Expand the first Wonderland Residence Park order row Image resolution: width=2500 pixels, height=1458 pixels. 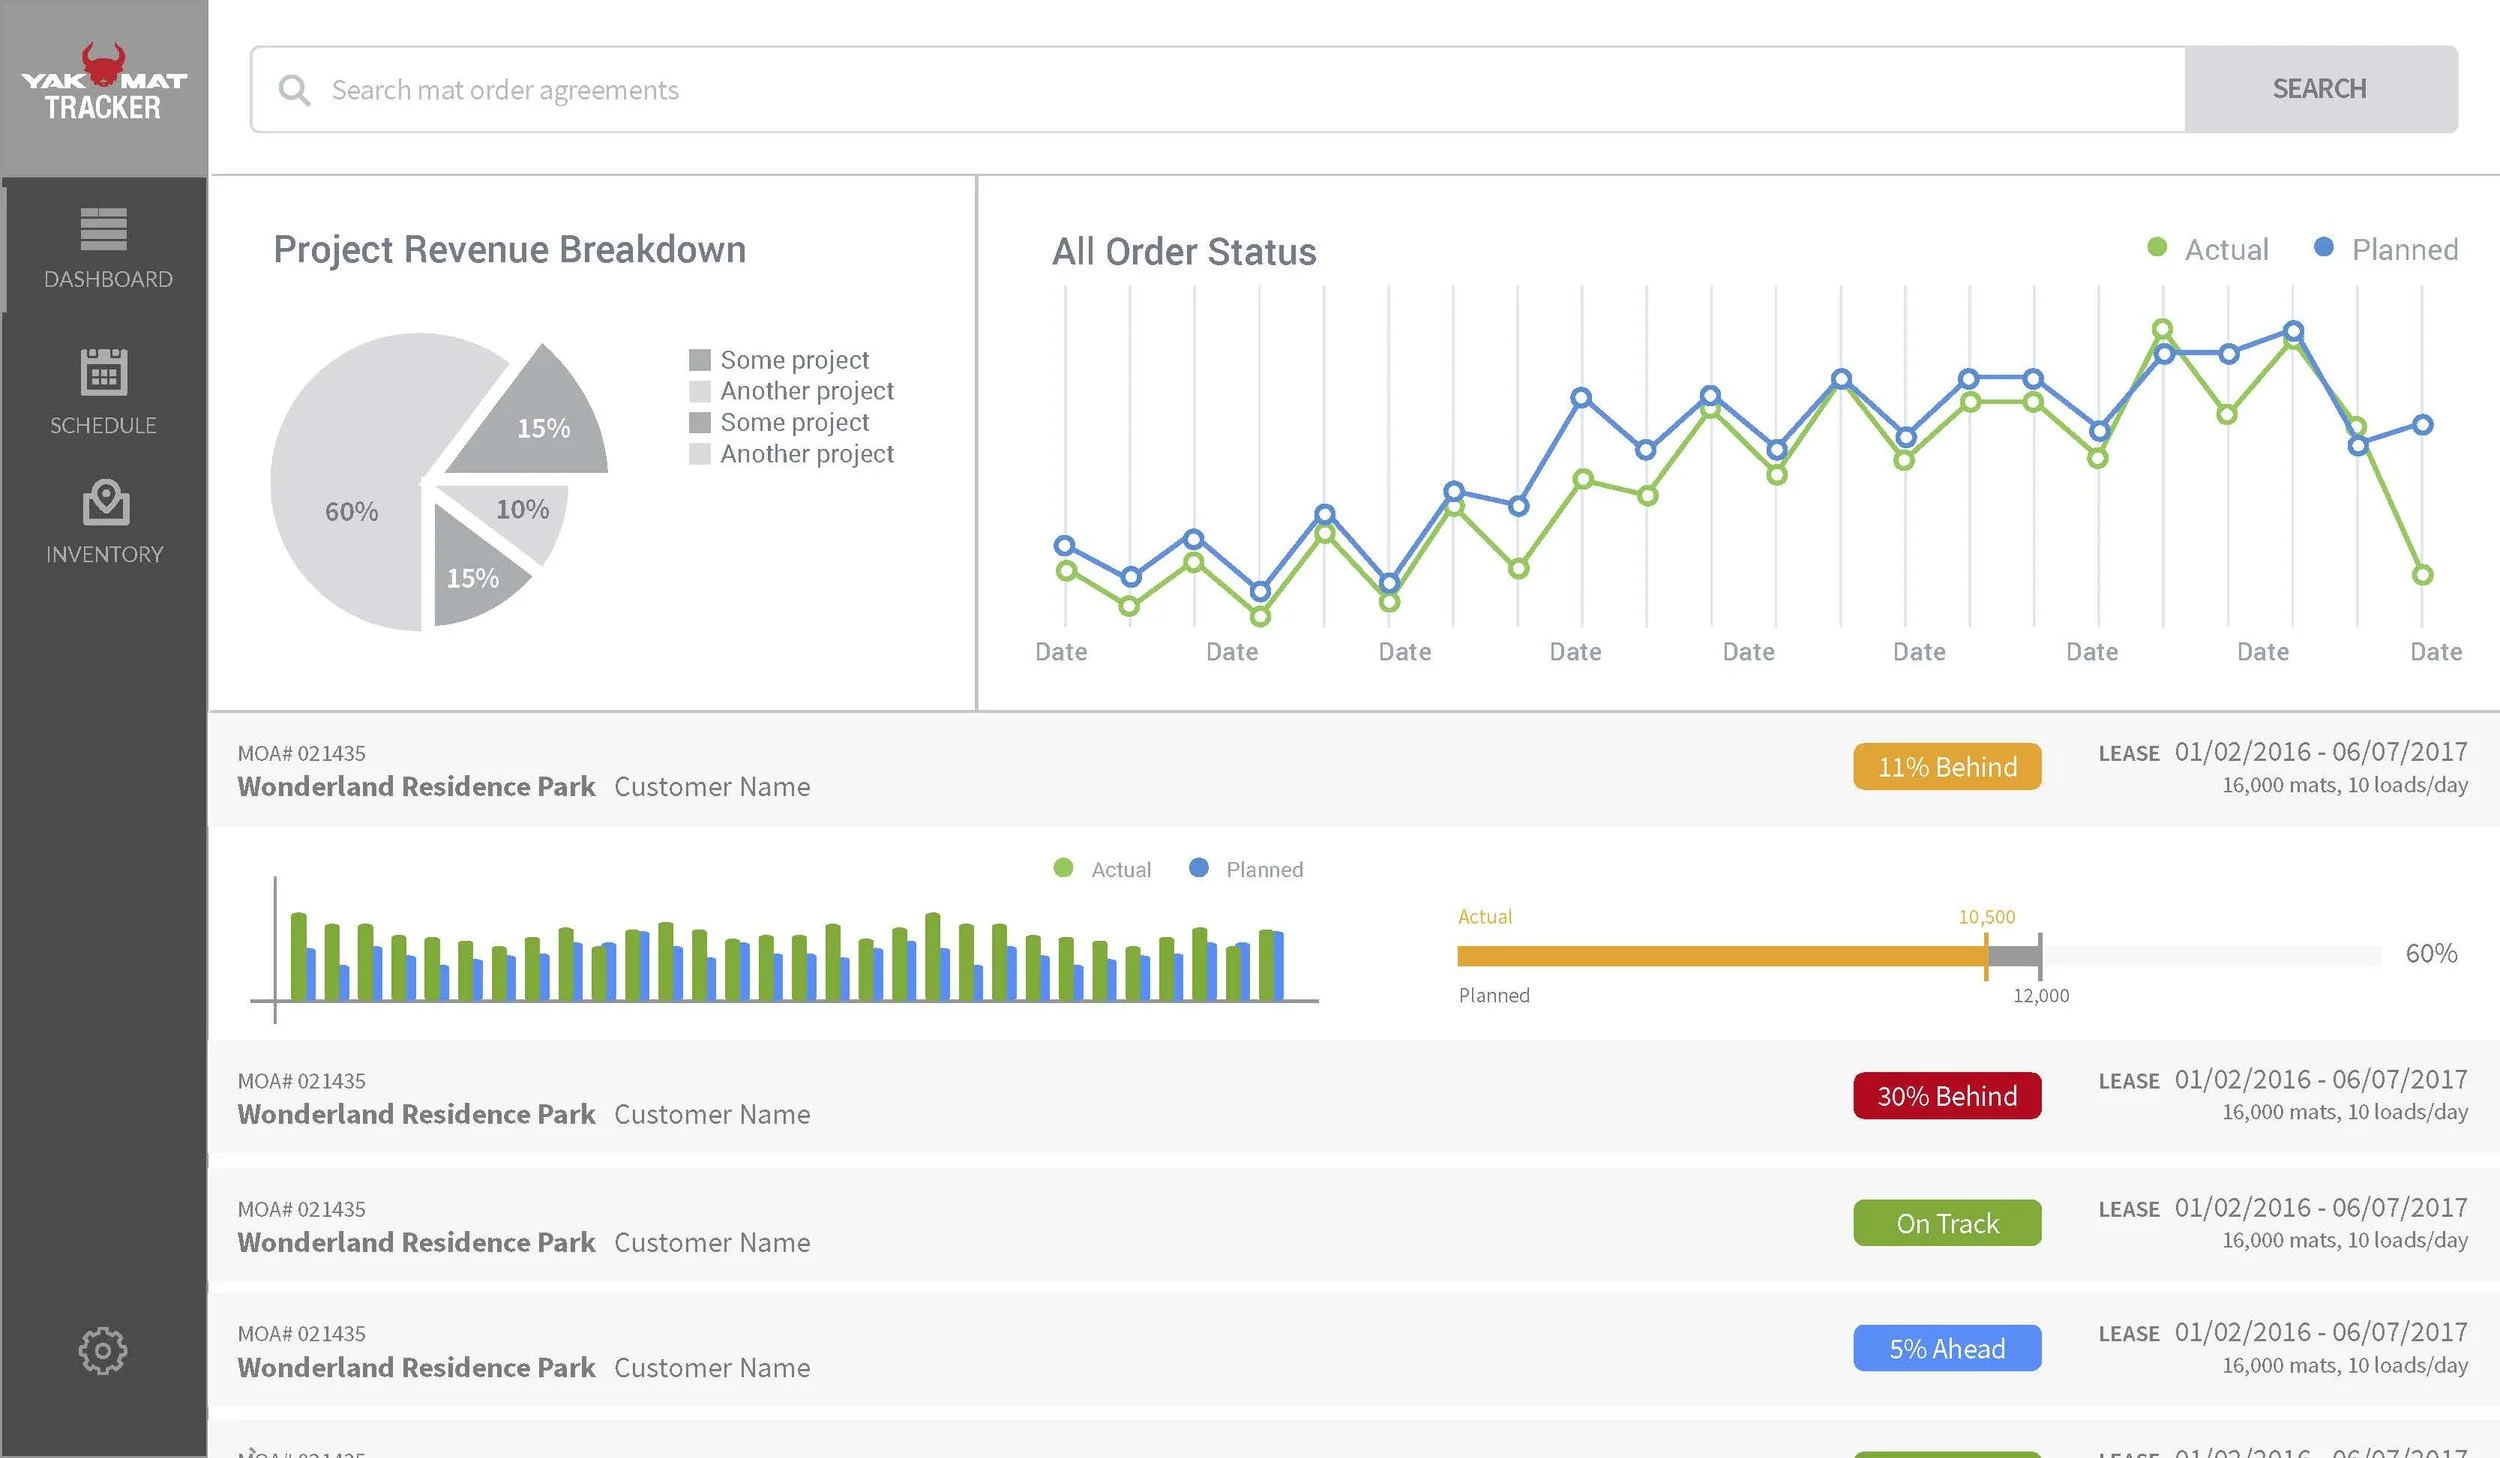[700, 770]
